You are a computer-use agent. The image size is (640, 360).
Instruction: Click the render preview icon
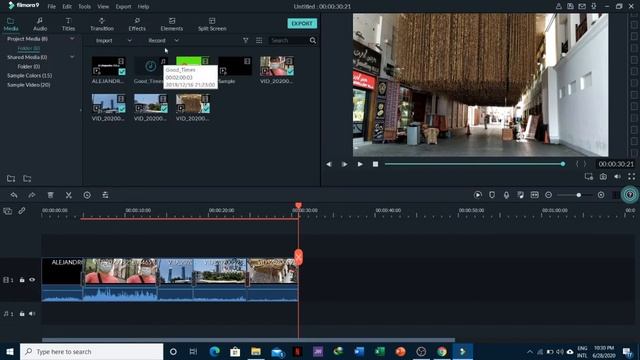click(478, 195)
